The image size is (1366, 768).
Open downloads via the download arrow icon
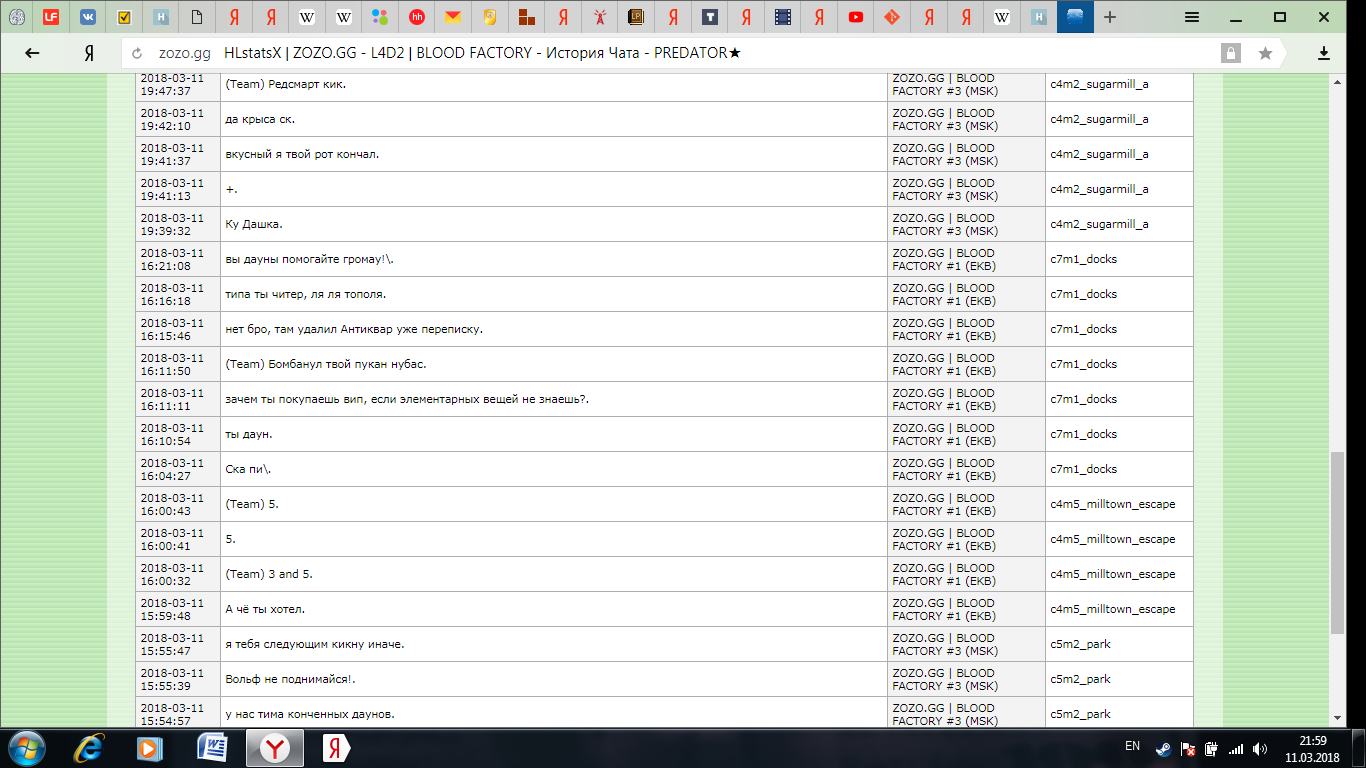[1324, 53]
